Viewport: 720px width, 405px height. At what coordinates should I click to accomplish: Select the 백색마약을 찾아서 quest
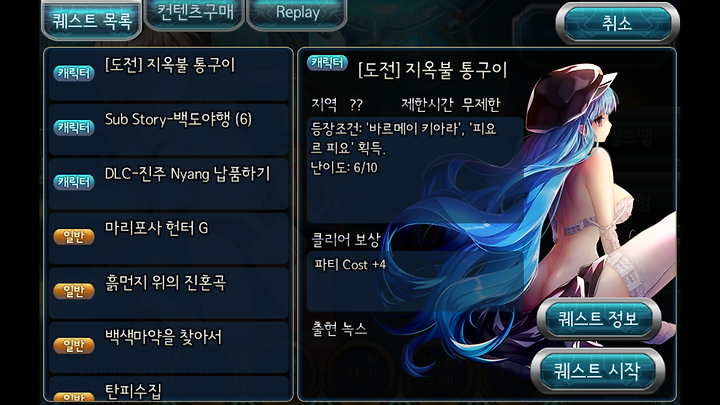pos(169,348)
